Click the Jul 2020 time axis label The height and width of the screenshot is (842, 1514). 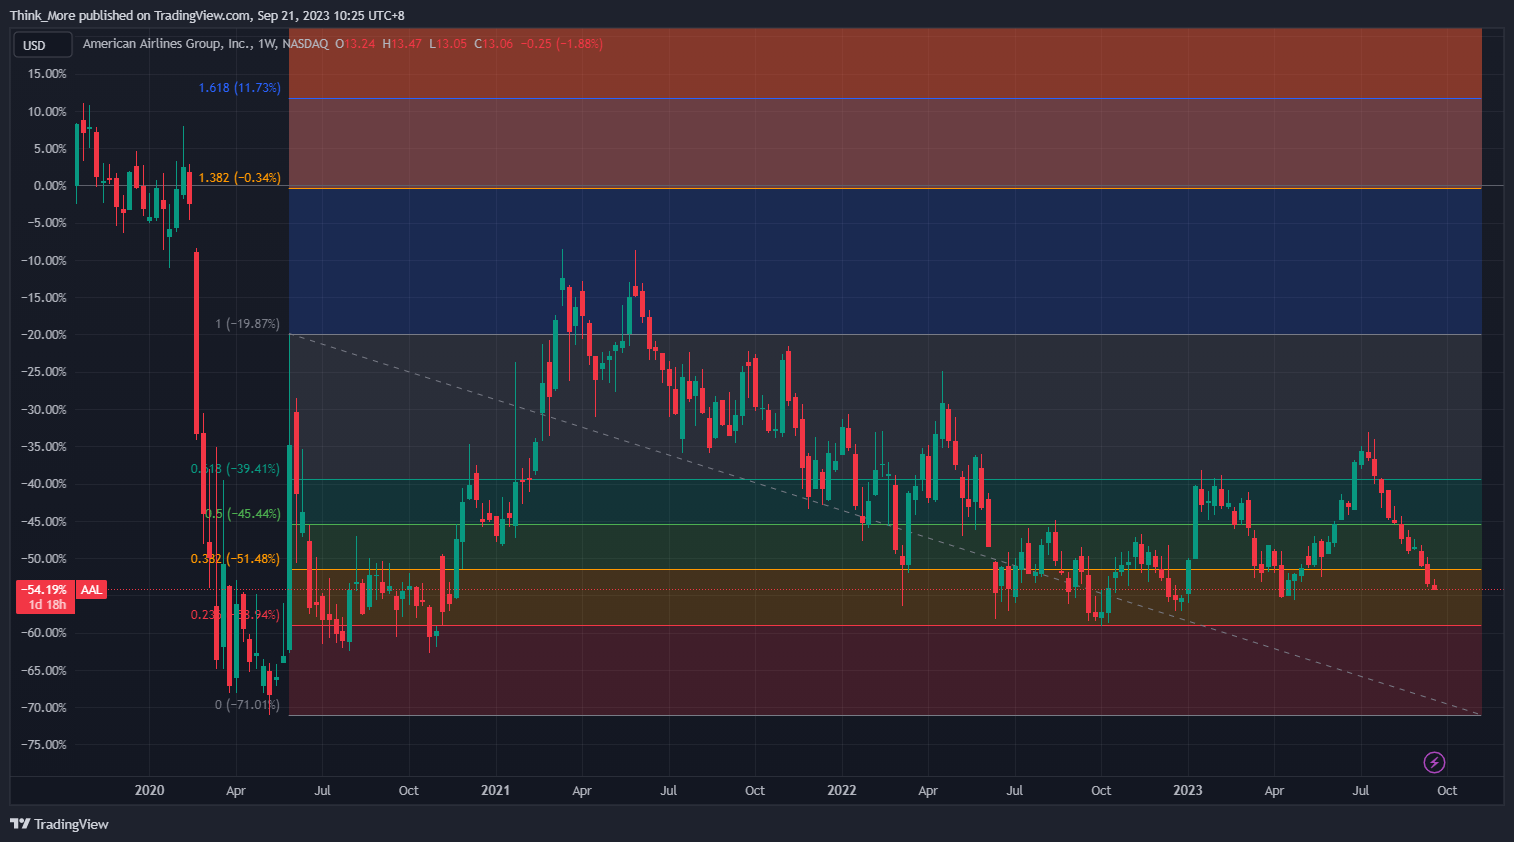pyautogui.click(x=322, y=791)
